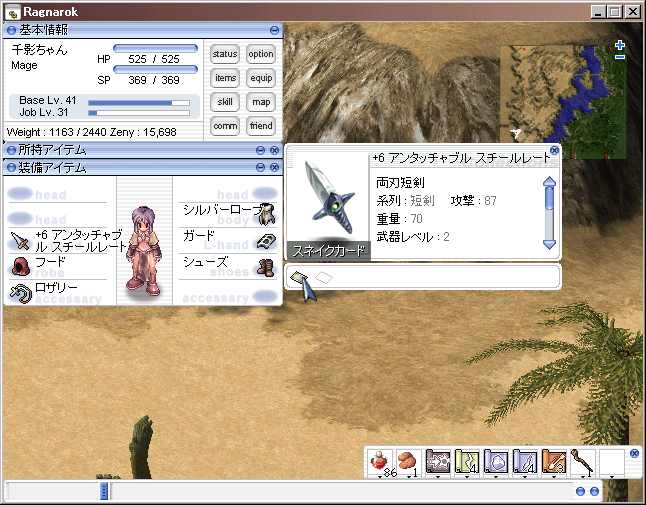Open the option menu button
Image resolution: width=646 pixels, height=505 pixels.
pos(261,54)
